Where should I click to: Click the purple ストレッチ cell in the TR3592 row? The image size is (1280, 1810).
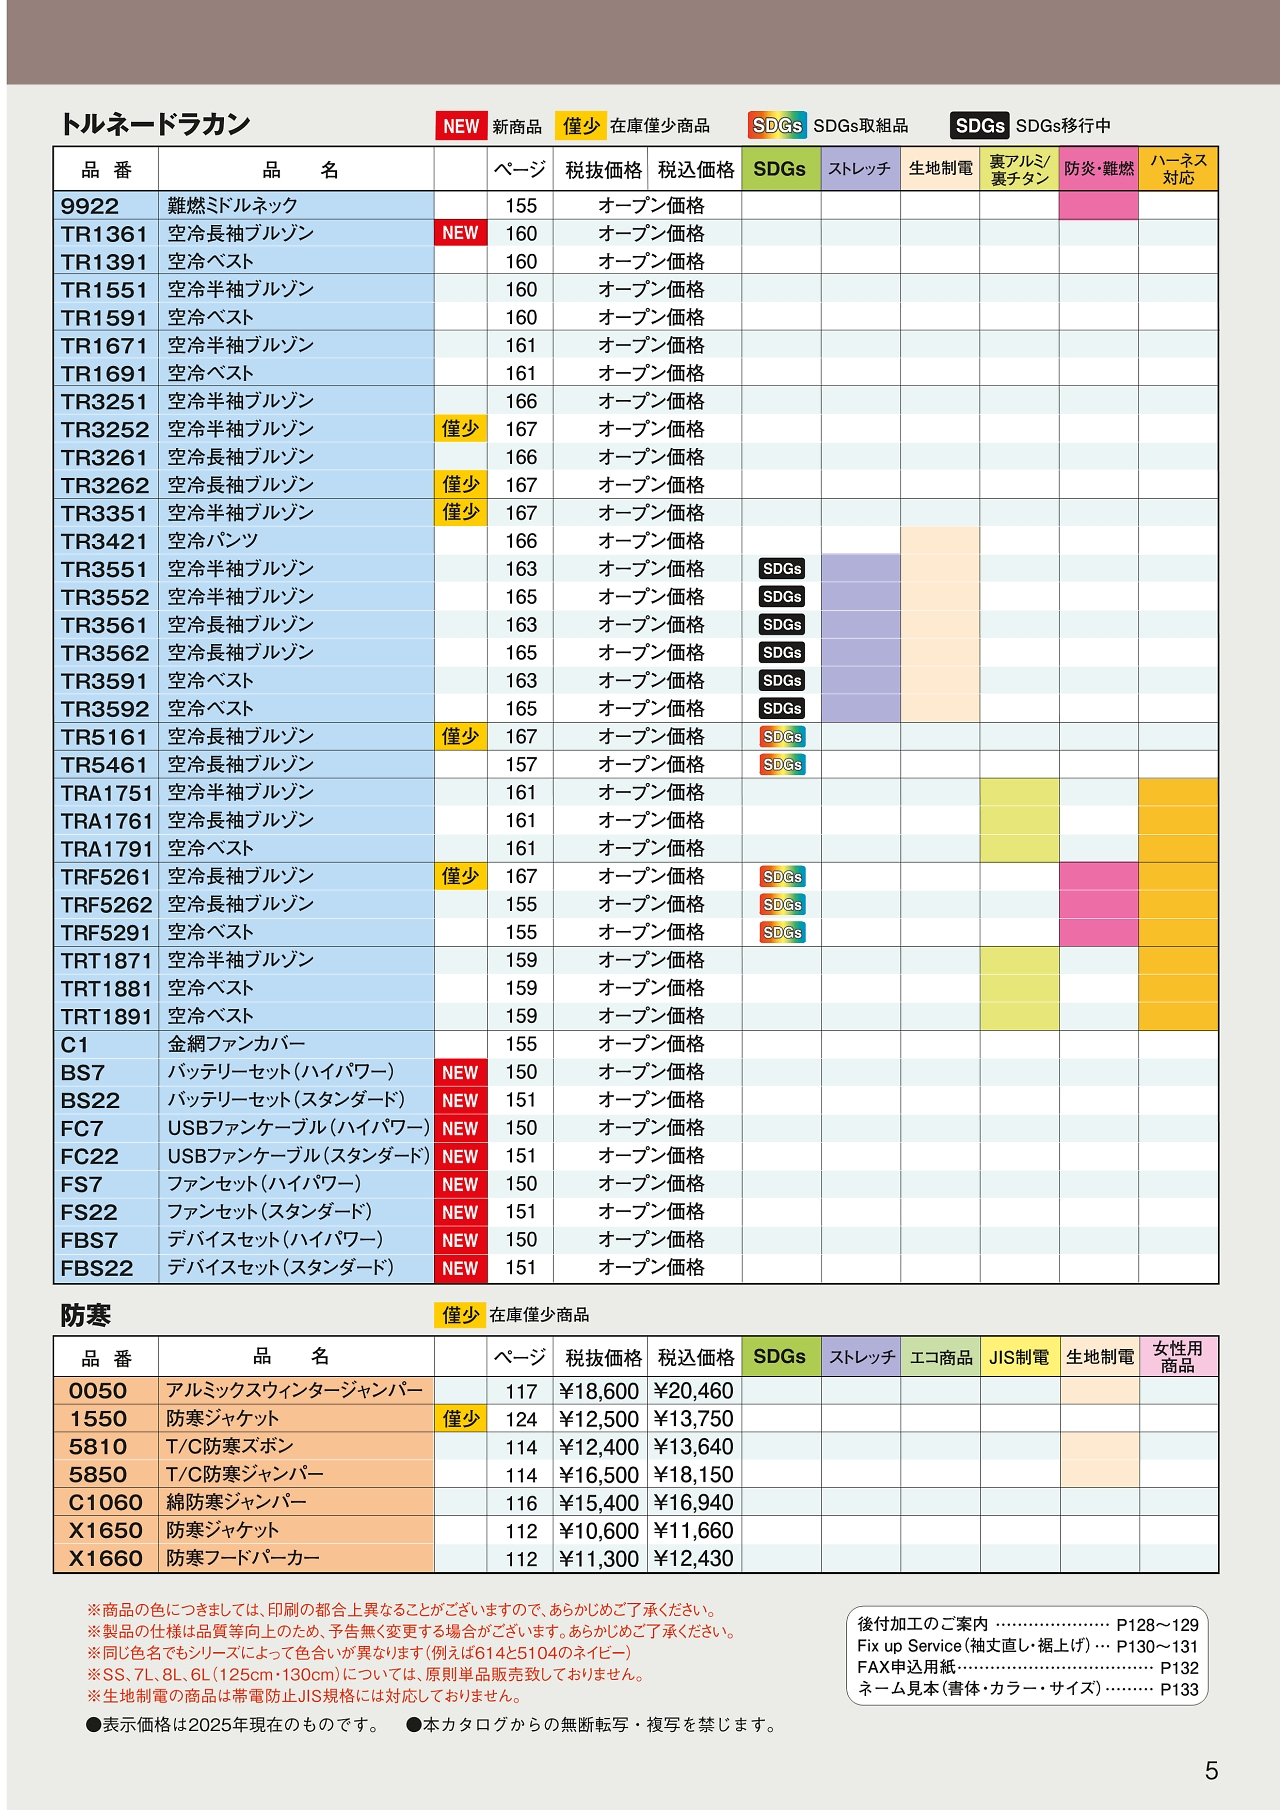[x=860, y=708]
